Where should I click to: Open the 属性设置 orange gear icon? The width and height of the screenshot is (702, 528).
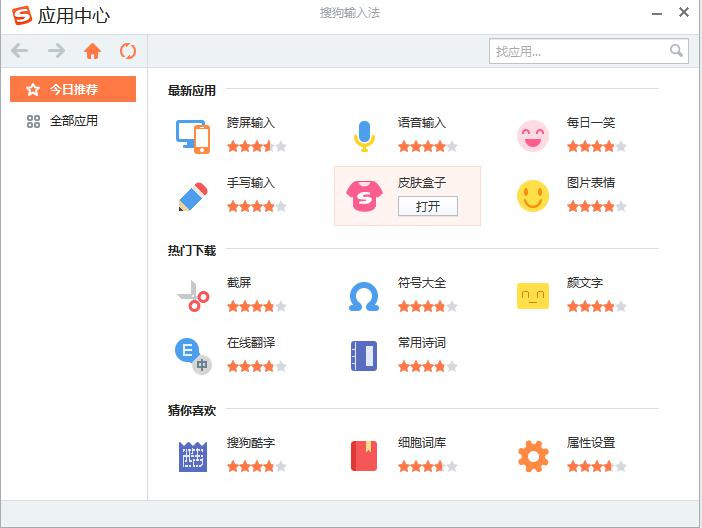click(x=533, y=456)
